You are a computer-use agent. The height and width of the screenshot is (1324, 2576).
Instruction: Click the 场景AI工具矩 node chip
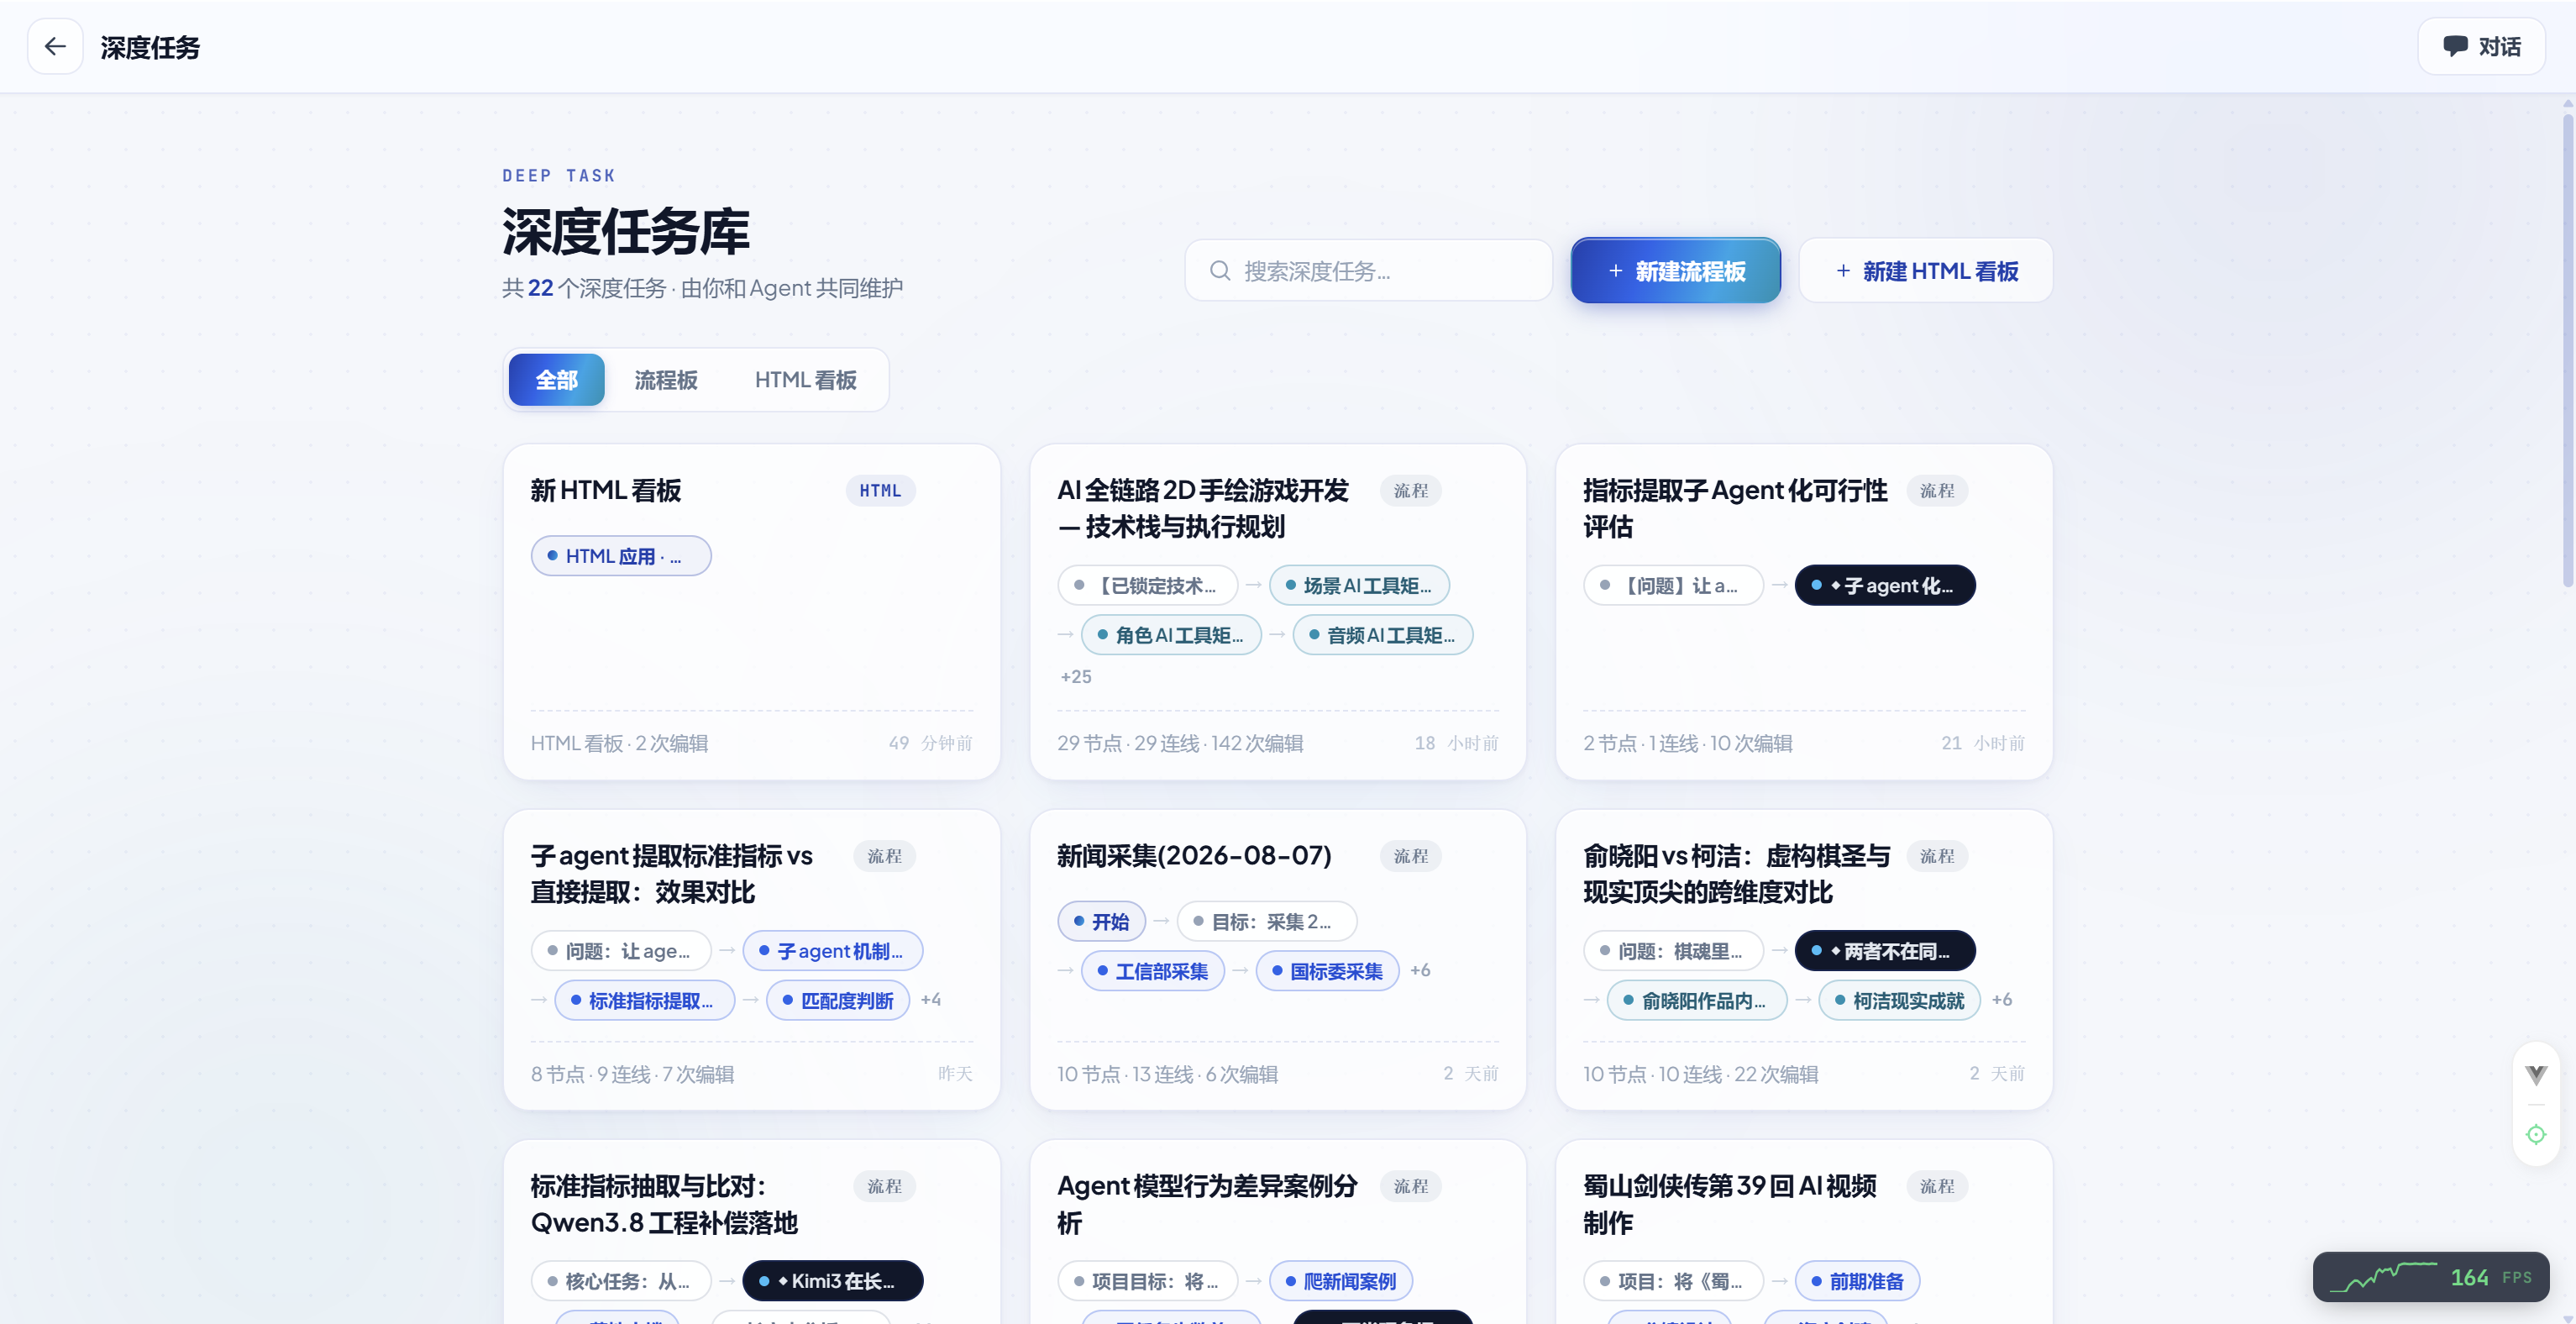point(1359,586)
